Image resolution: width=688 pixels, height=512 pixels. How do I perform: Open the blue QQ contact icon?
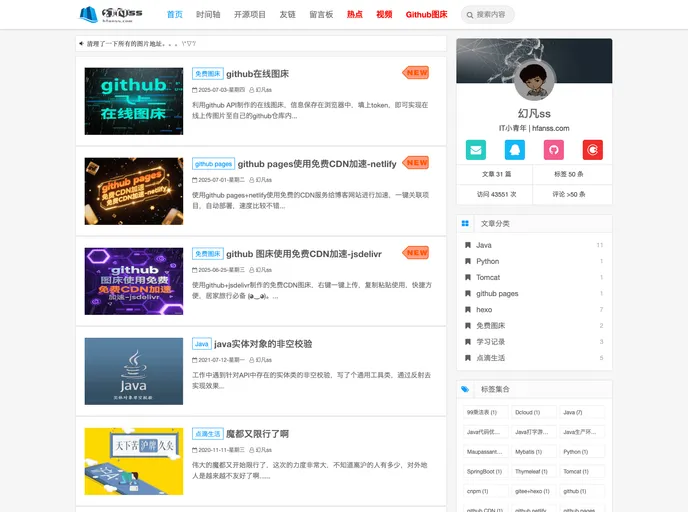514,150
